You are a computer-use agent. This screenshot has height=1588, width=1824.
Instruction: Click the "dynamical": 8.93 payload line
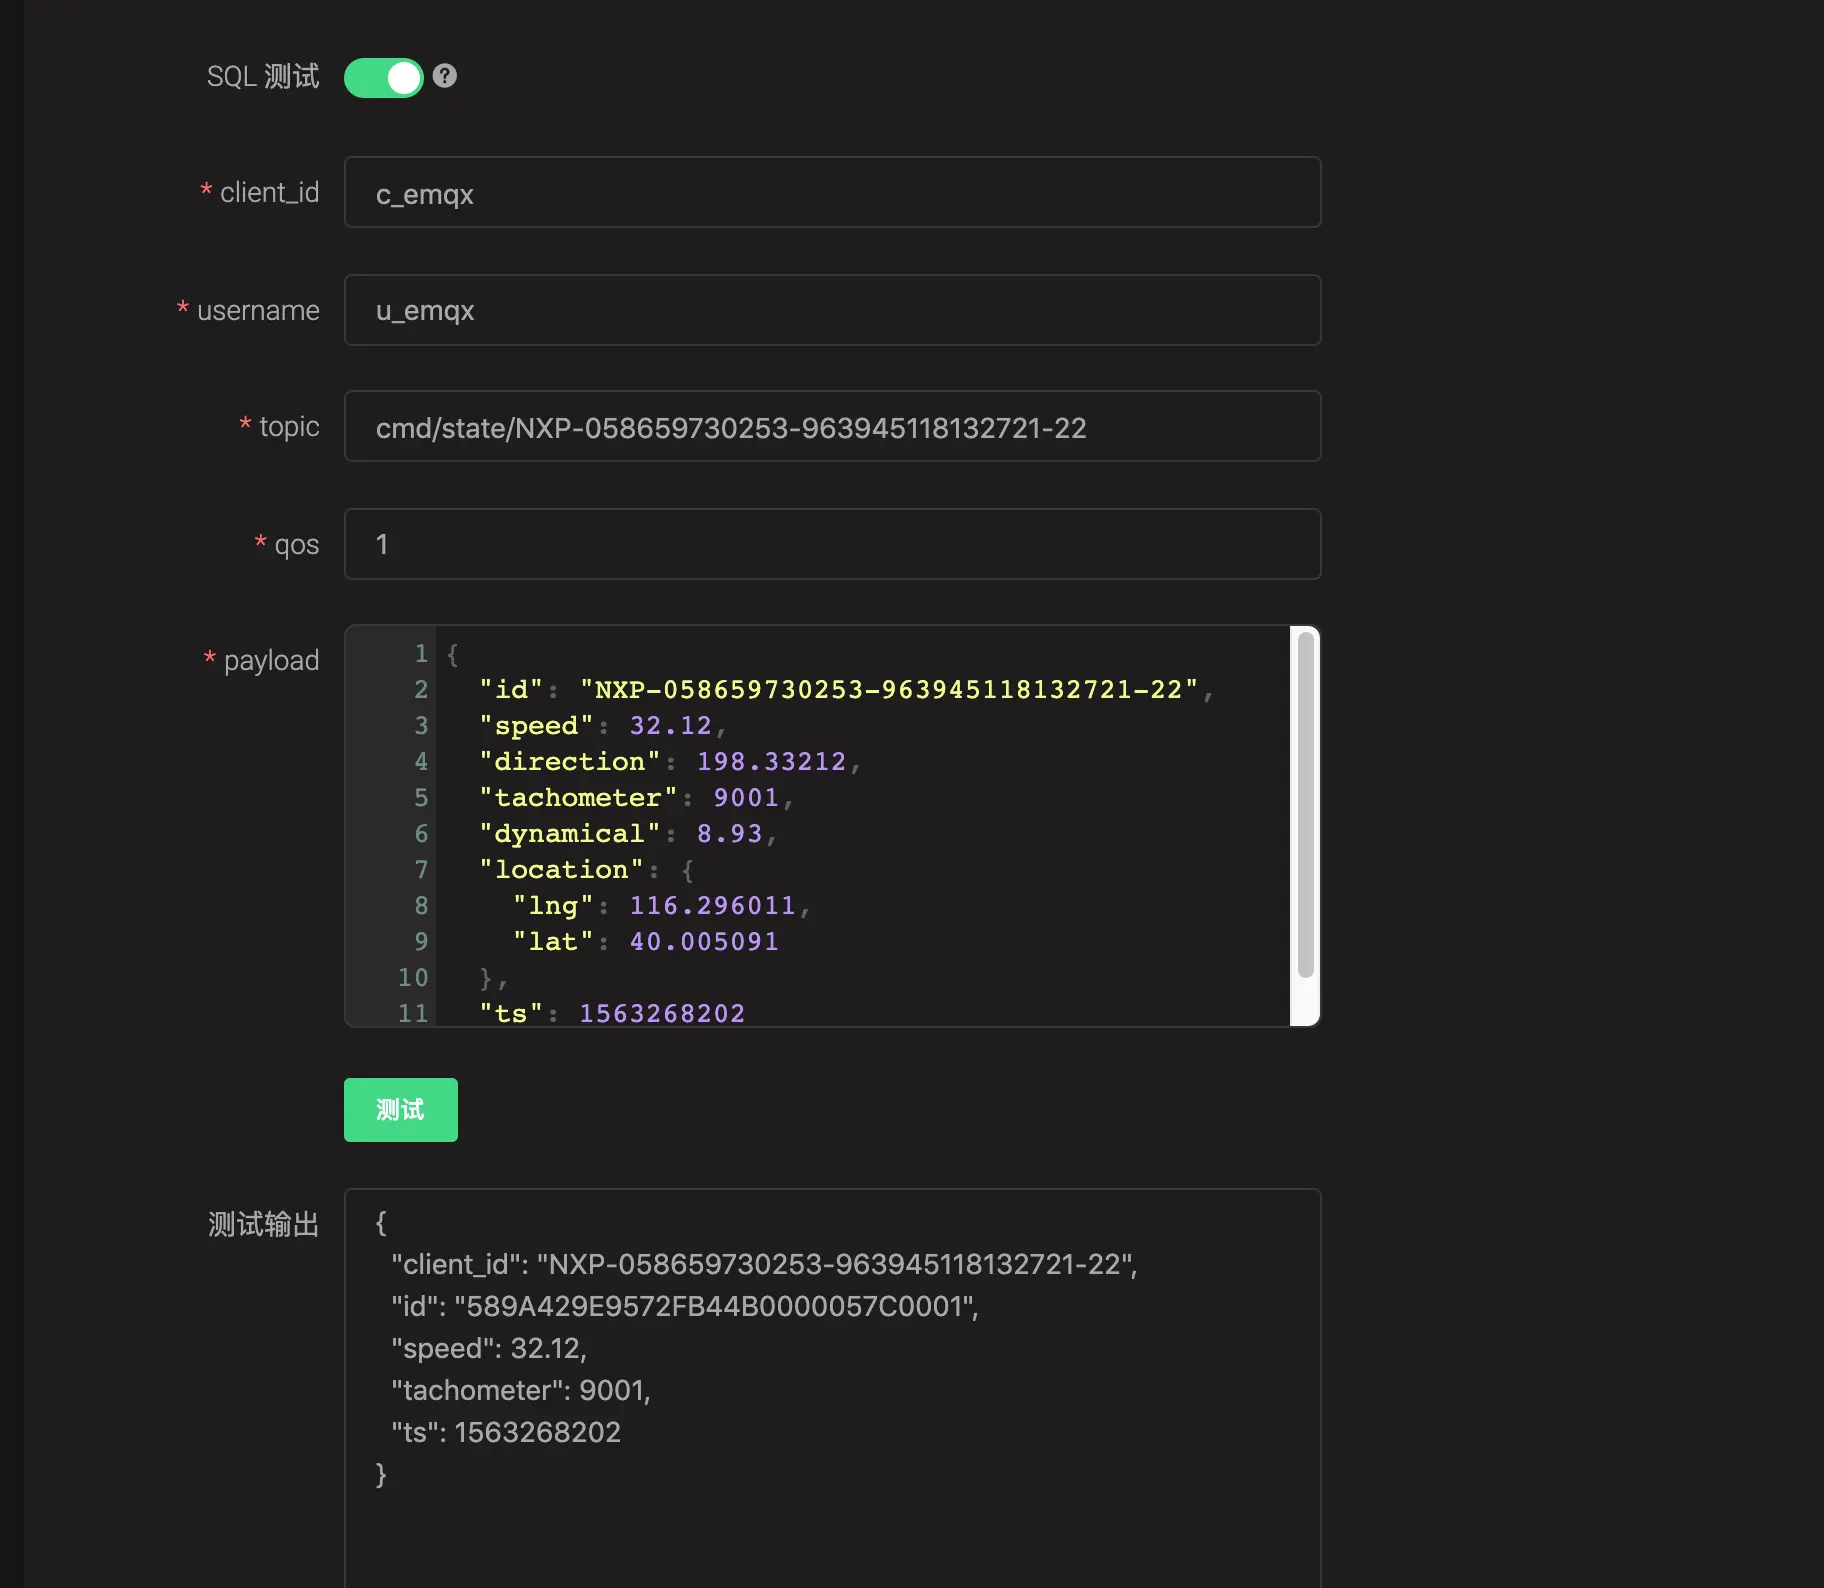[x=628, y=834]
